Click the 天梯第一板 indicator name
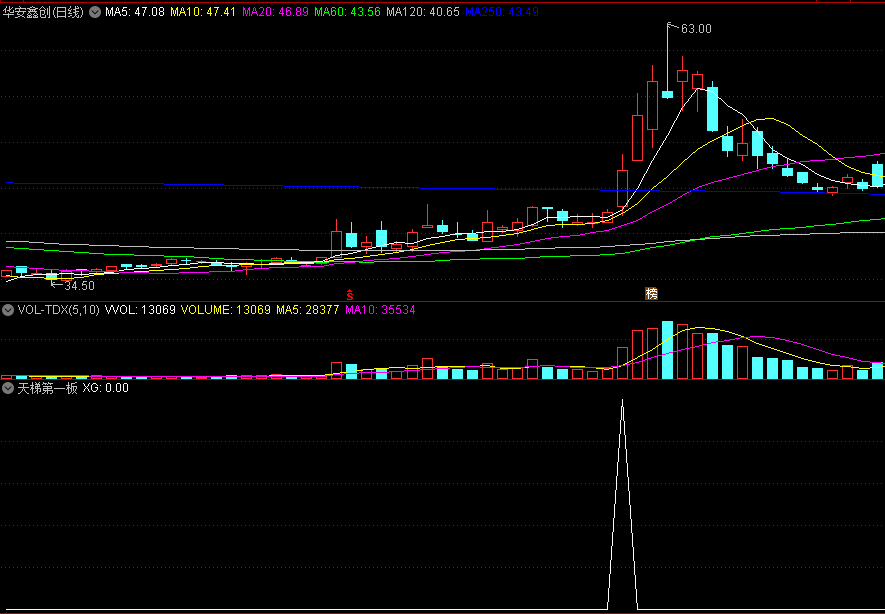 click(47, 388)
